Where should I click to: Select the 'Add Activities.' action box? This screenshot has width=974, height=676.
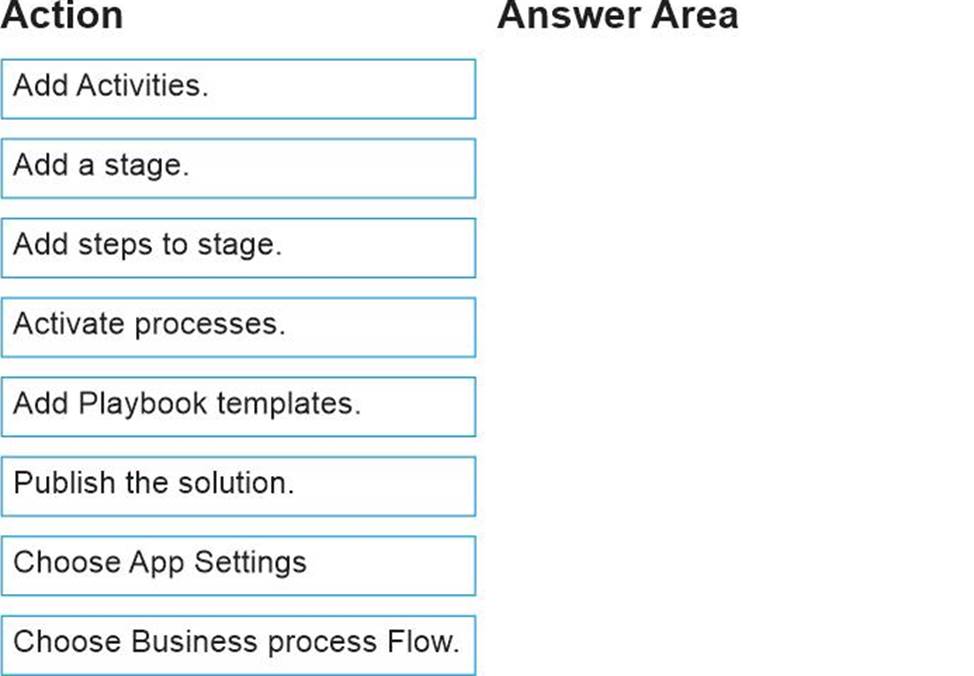[x=238, y=88]
